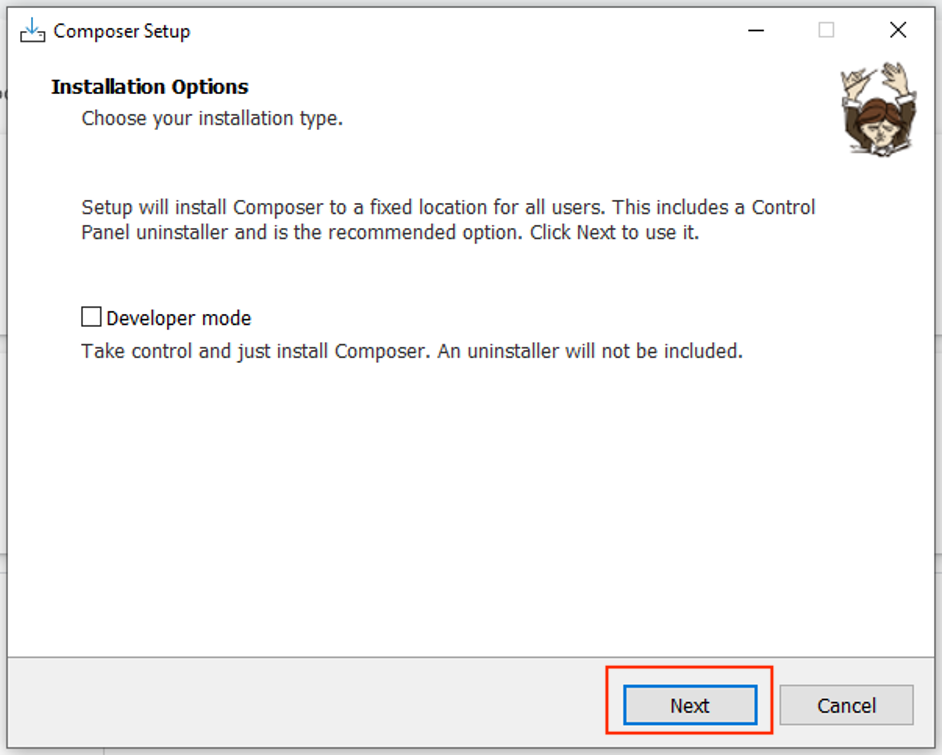943x756 pixels.
Task: Click the 'Composer Setup' title bar text
Action: coord(121,31)
